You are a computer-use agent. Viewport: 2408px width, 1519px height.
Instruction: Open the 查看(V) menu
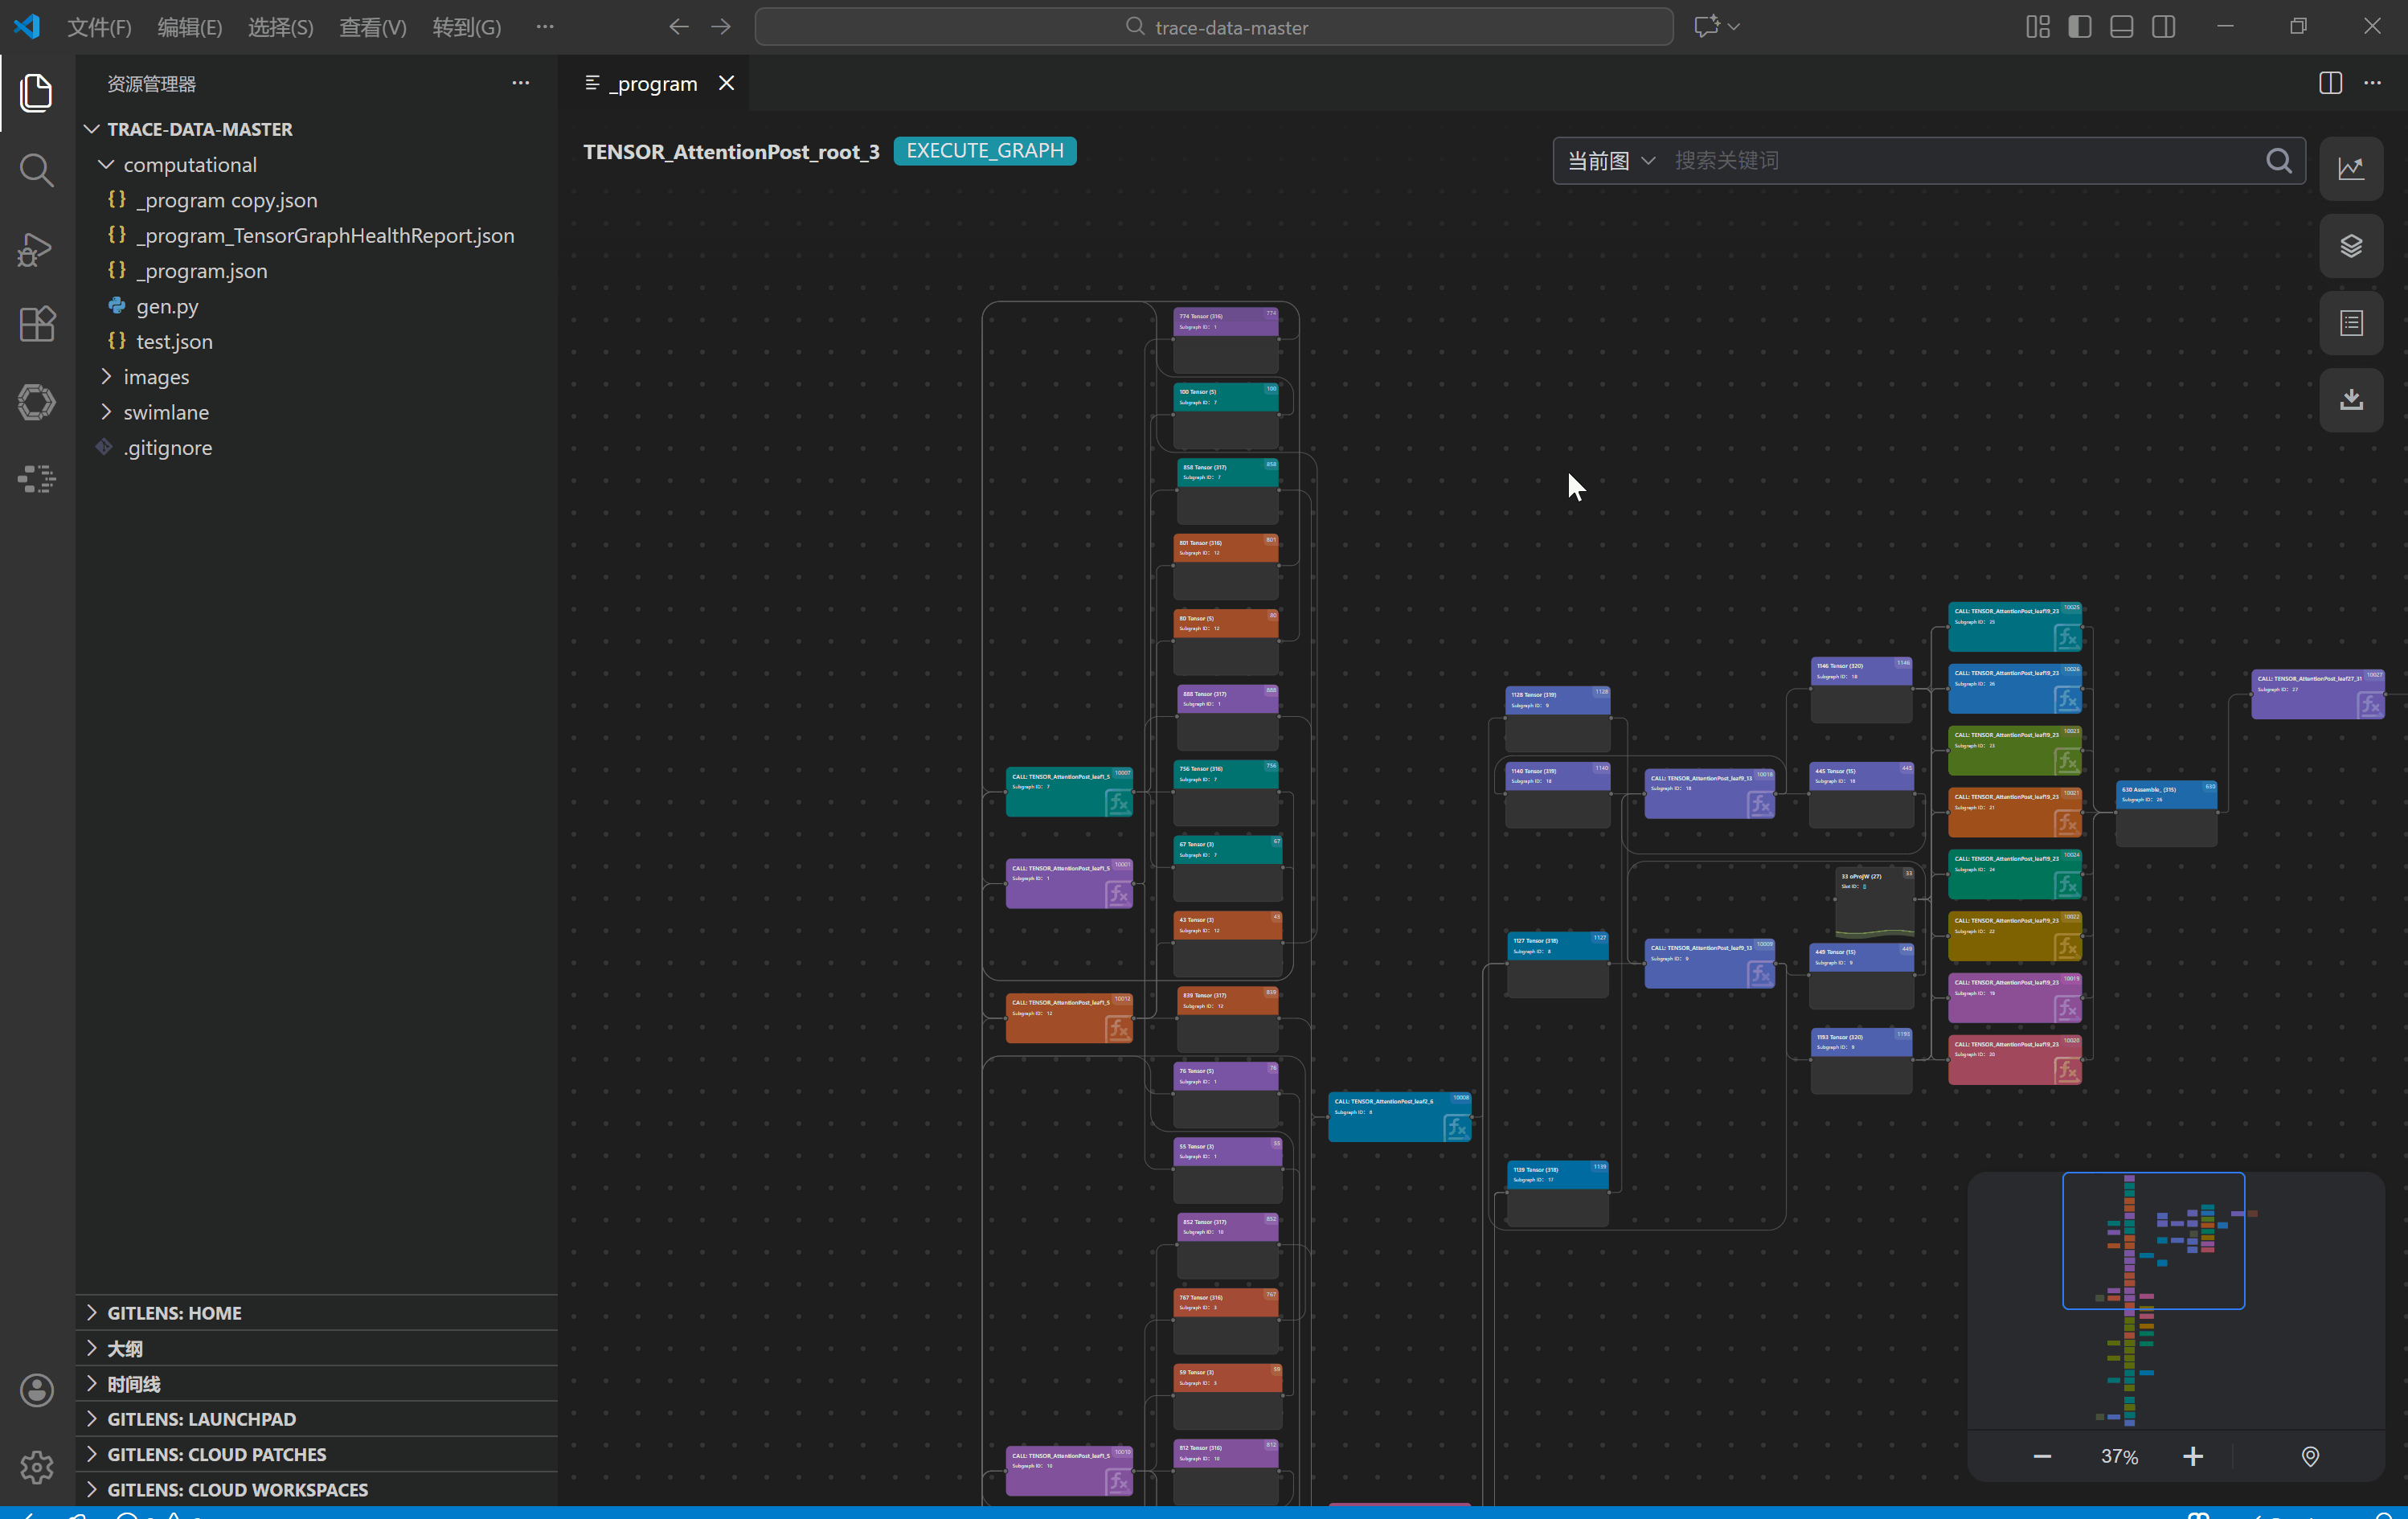tap(372, 27)
